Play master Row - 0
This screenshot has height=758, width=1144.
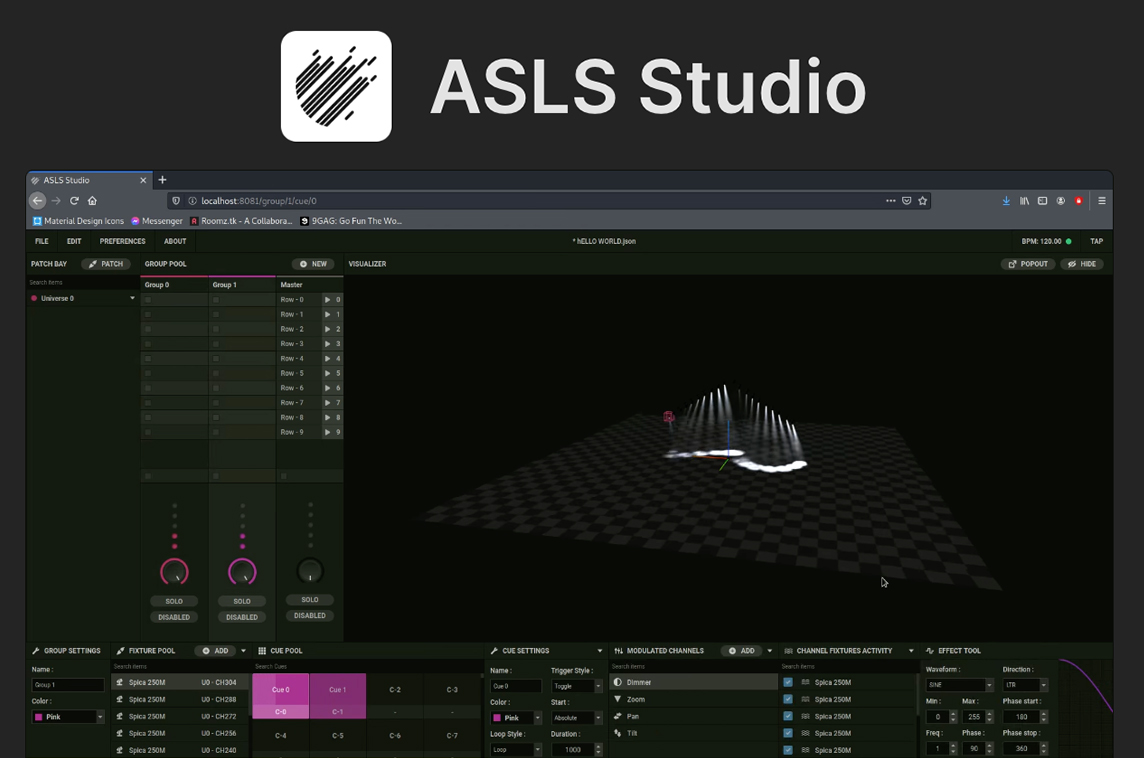pyautogui.click(x=328, y=300)
